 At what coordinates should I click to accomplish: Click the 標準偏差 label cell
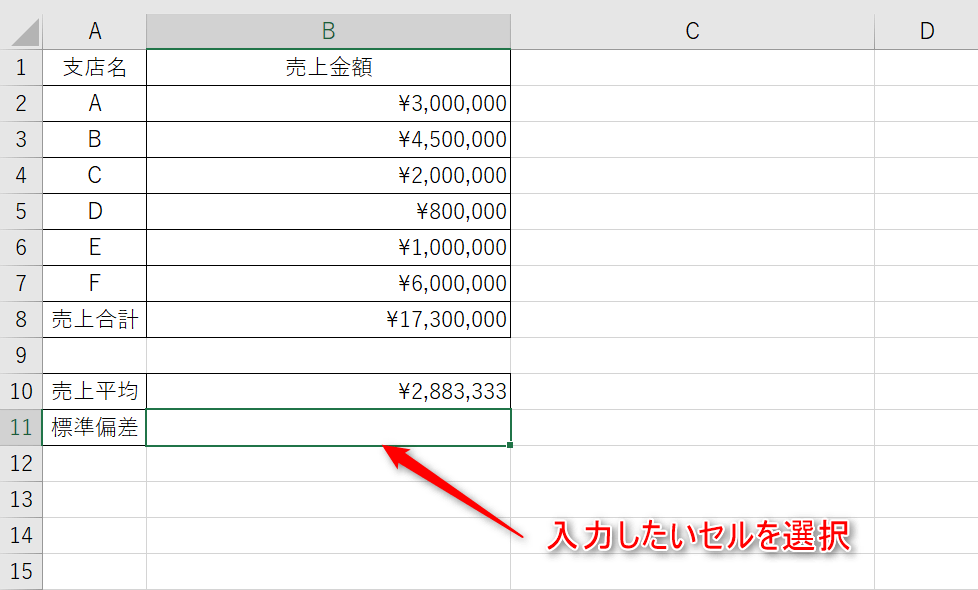point(95,427)
